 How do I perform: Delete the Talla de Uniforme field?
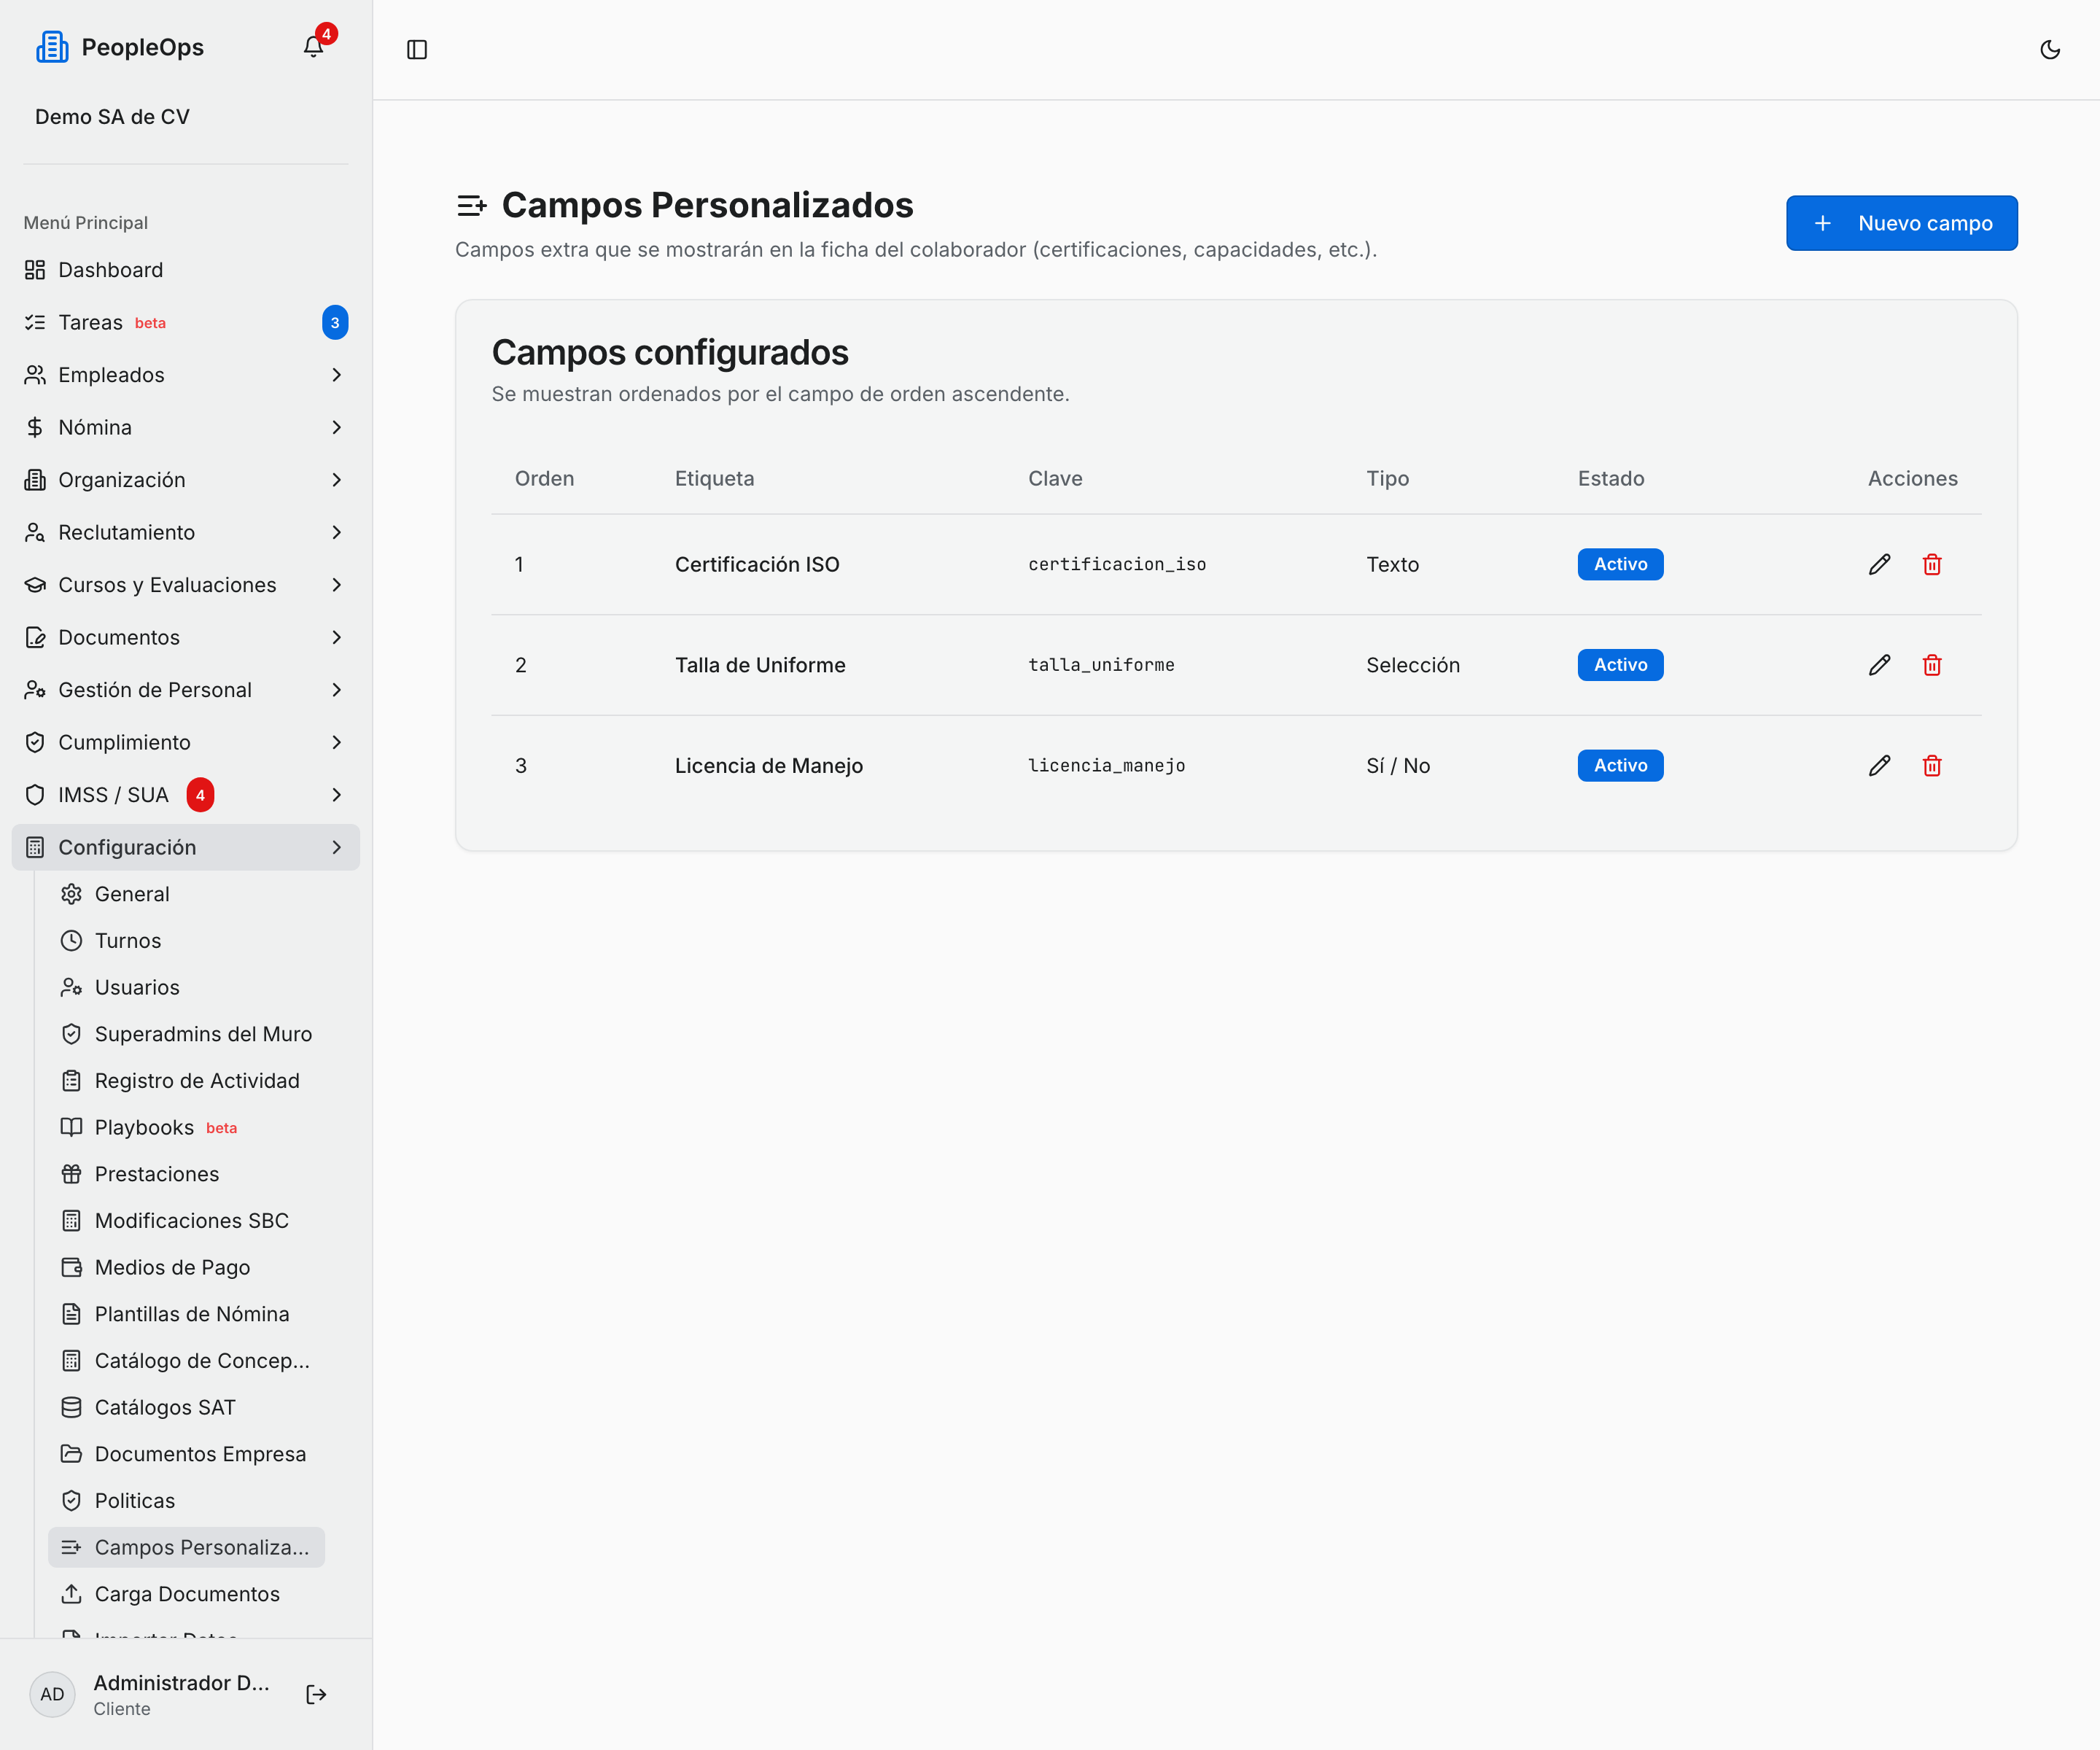coord(1932,665)
